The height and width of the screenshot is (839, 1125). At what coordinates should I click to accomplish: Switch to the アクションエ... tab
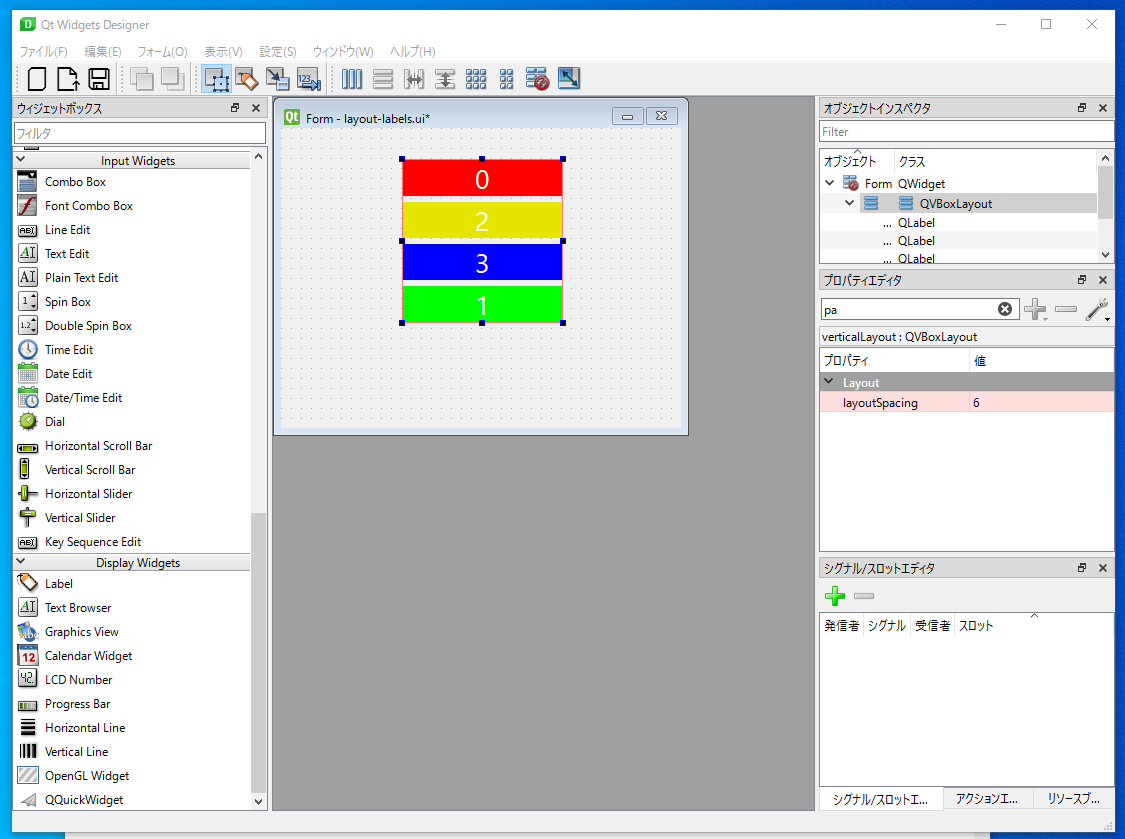(987, 799)
